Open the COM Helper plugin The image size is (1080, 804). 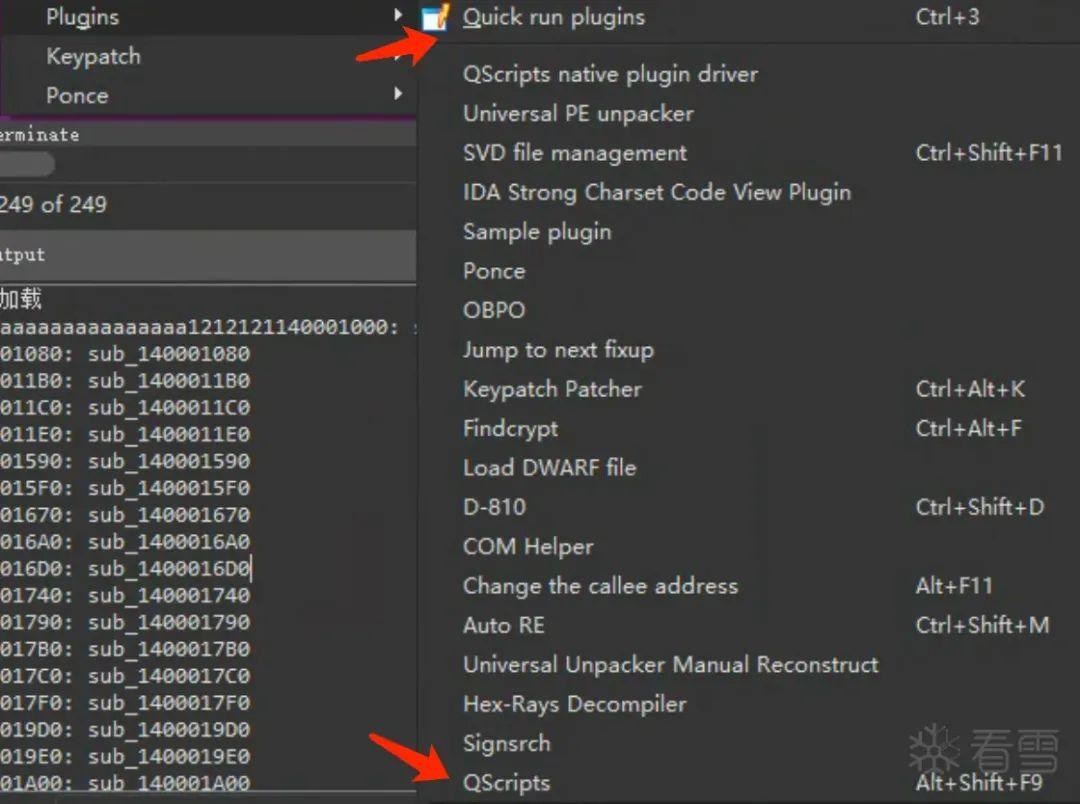(x=528, y=546)
